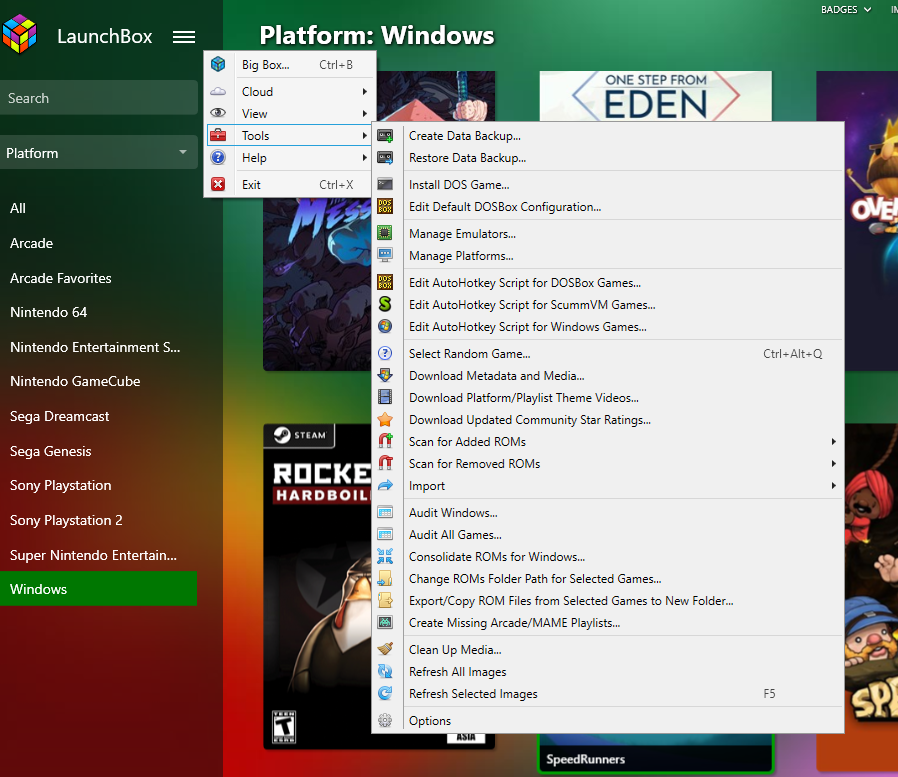
Task: Click the Windows orb AutoHotkey icon
Action: (x=385, y=326)
